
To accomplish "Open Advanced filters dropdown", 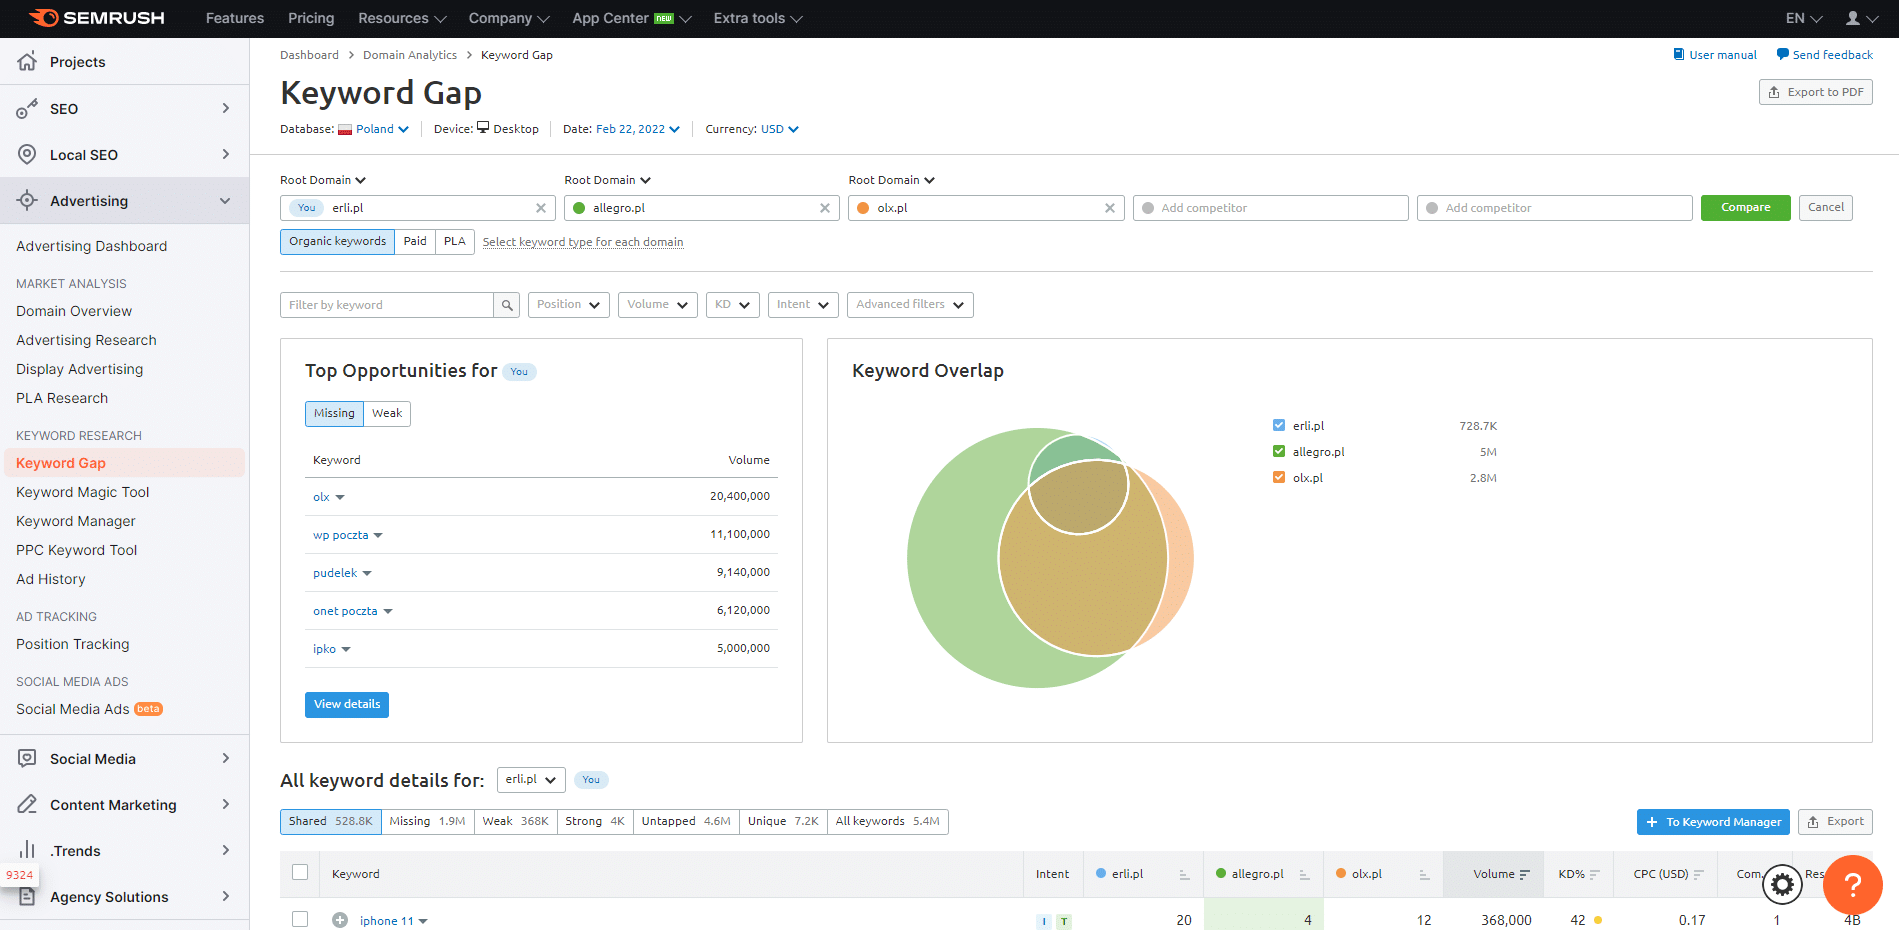I will point(910,305).
